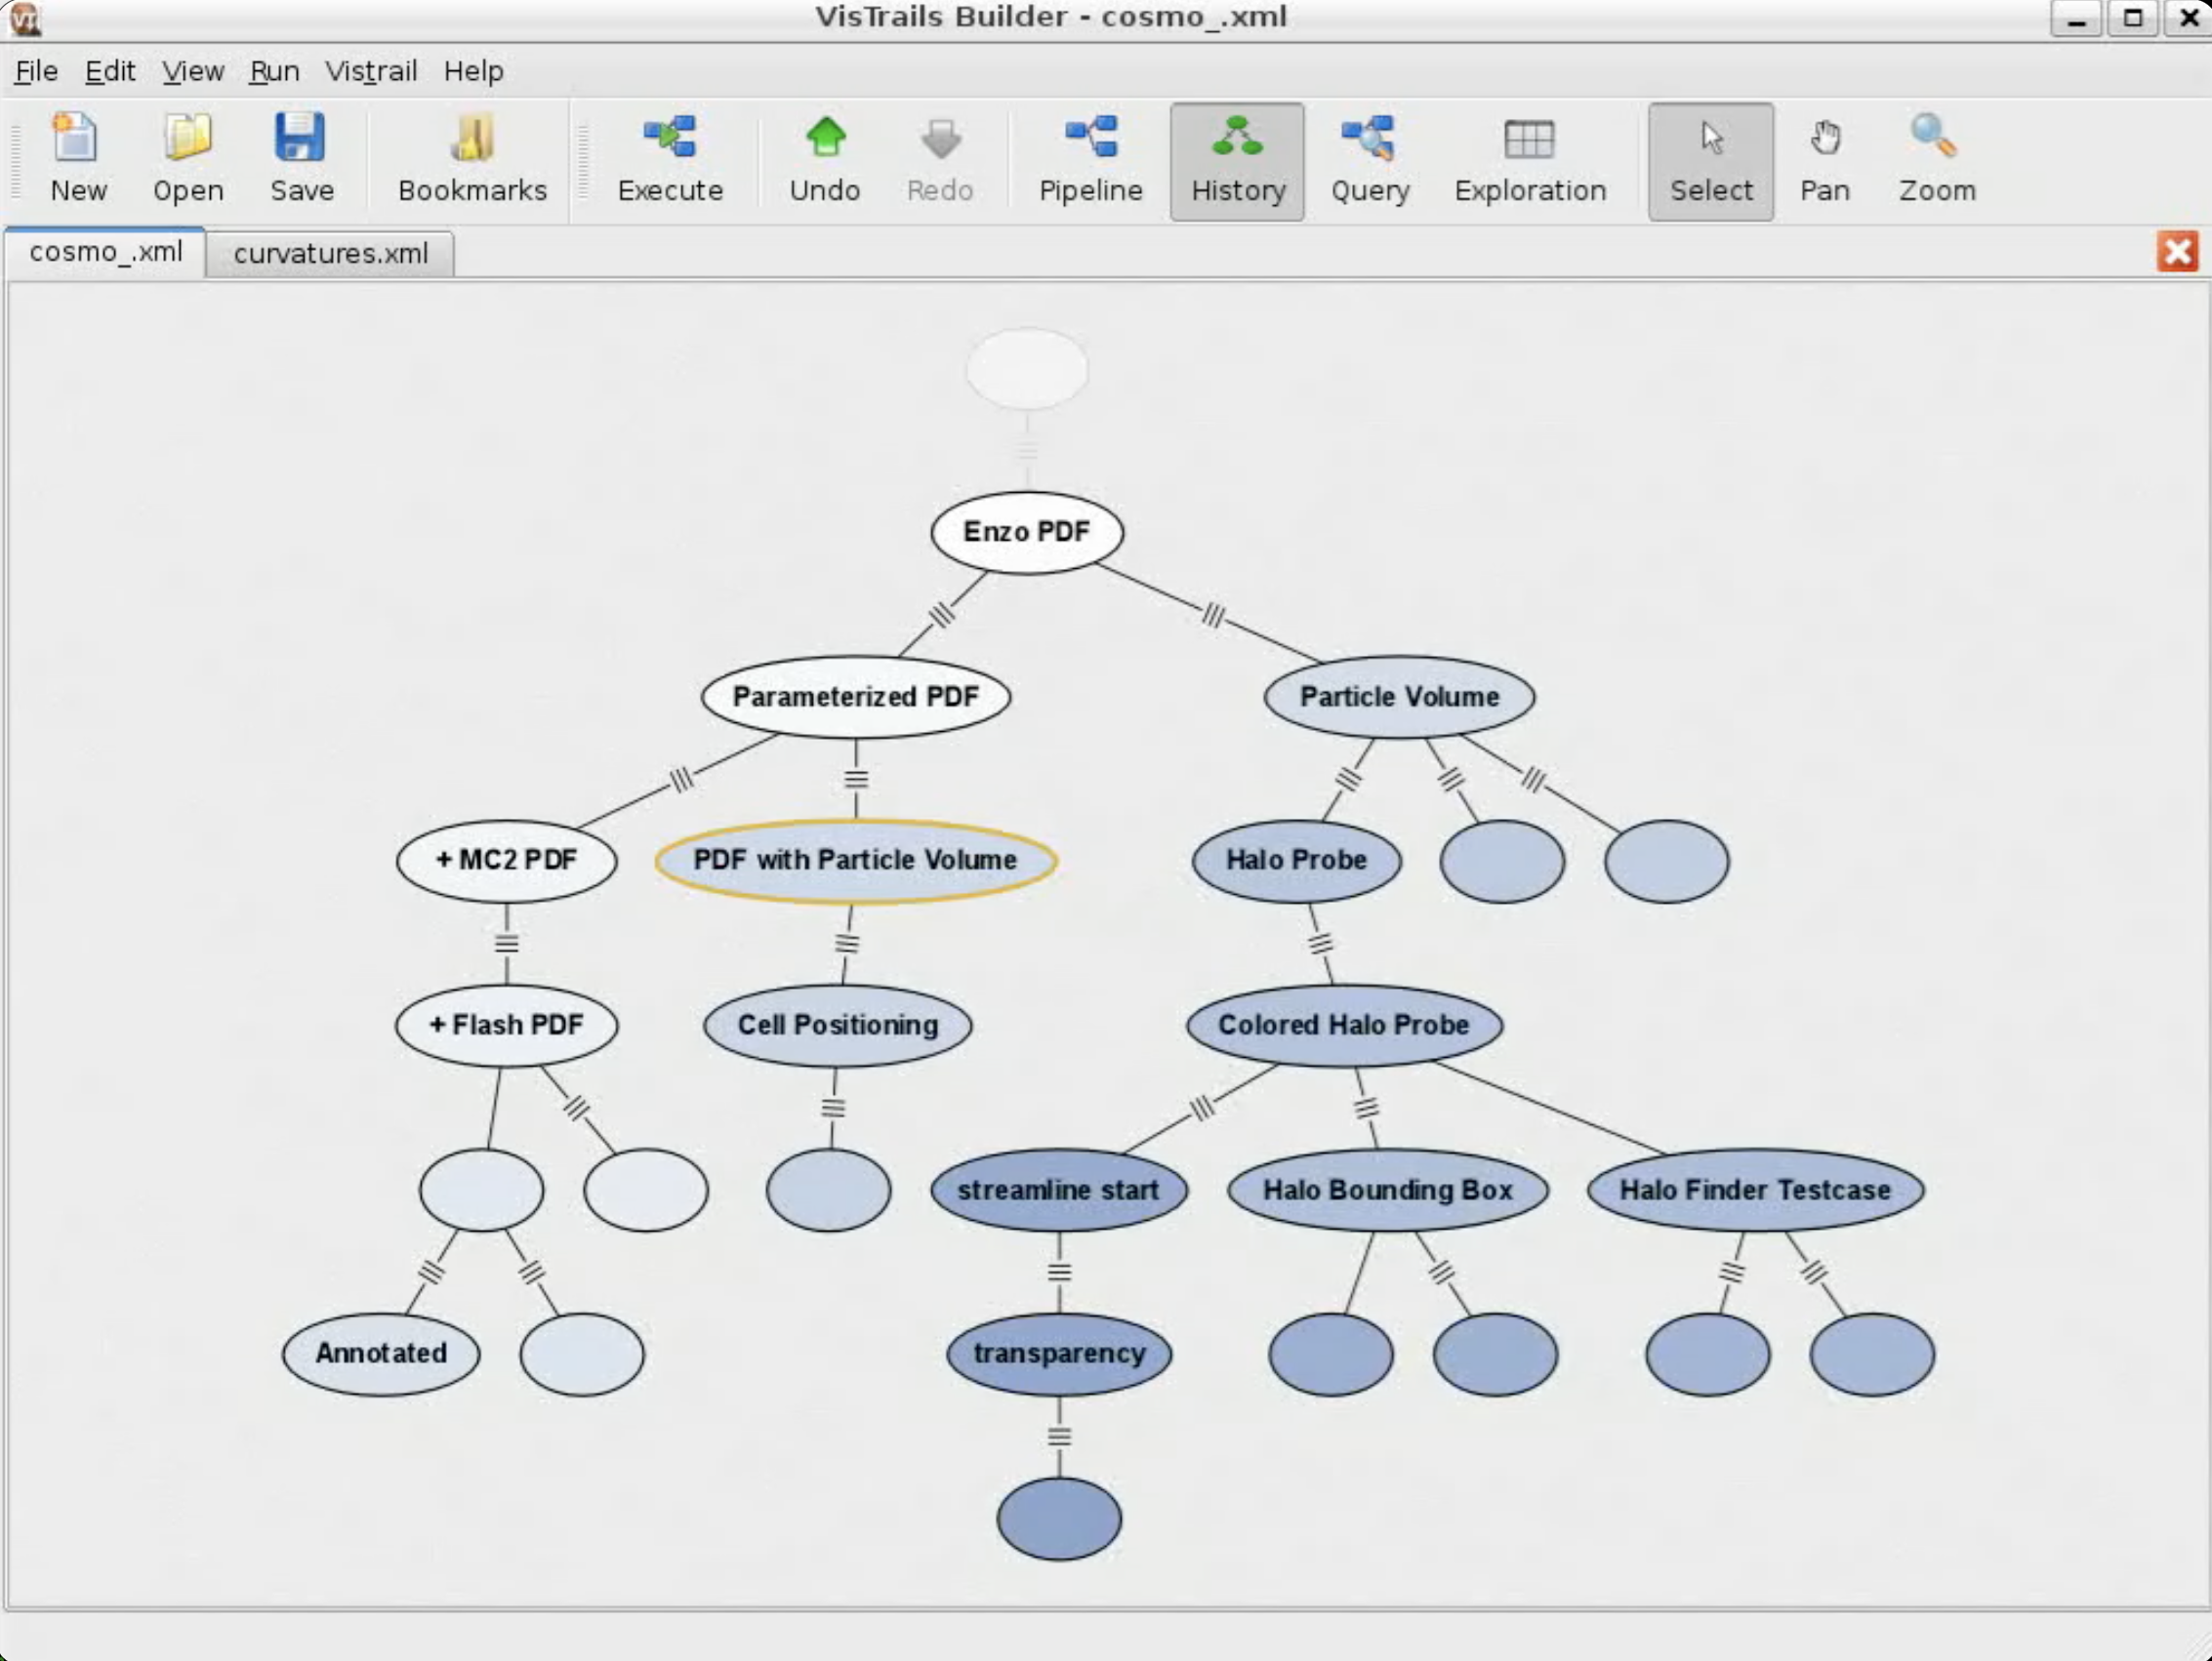Click the Halo Finder Testcase node
This screenshot has height=1661, width=2212.
point(1754,1190)
